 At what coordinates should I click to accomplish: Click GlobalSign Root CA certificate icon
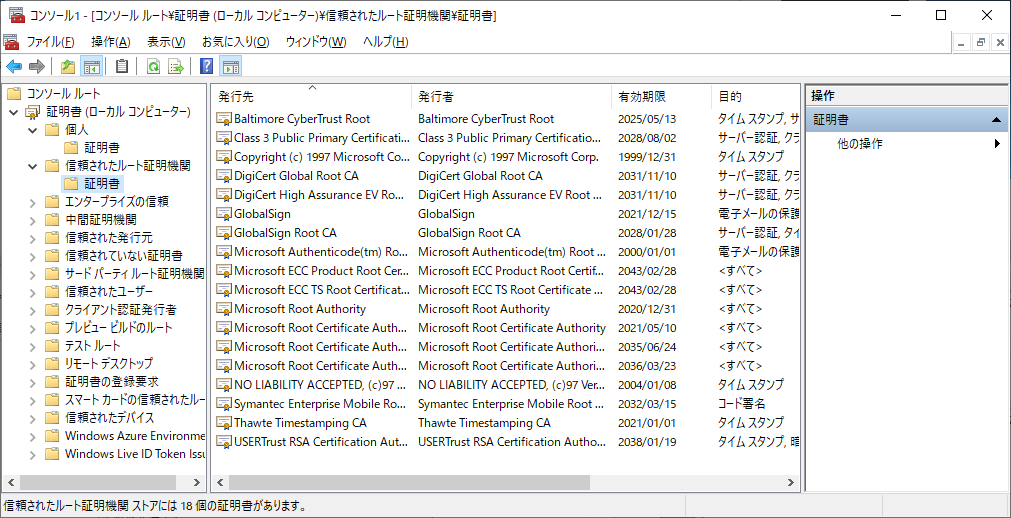tap(224, 233)
